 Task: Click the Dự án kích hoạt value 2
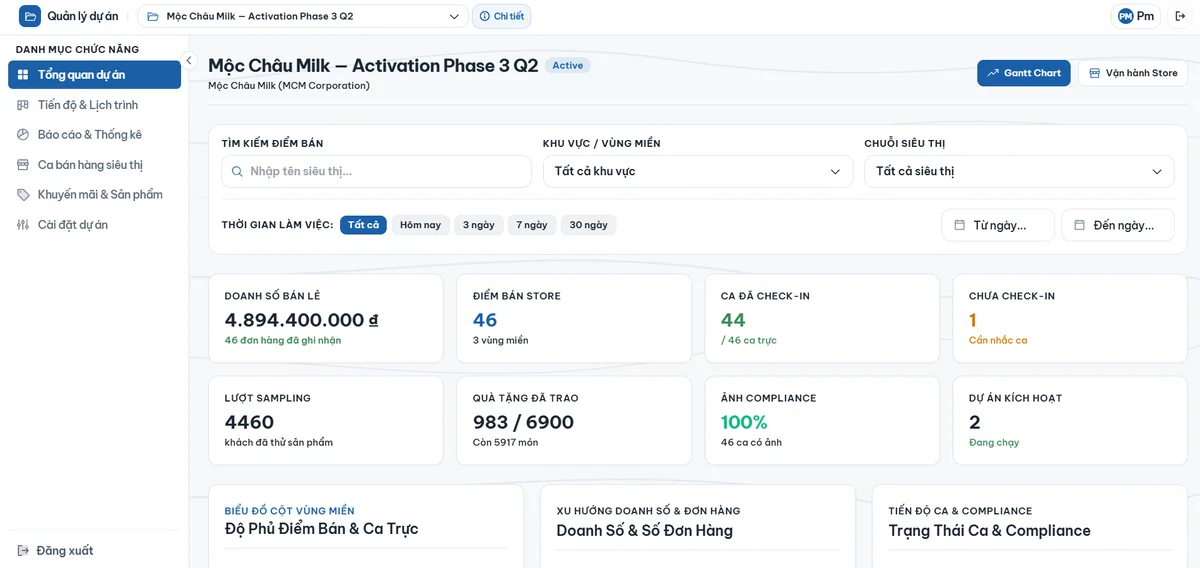975,422
